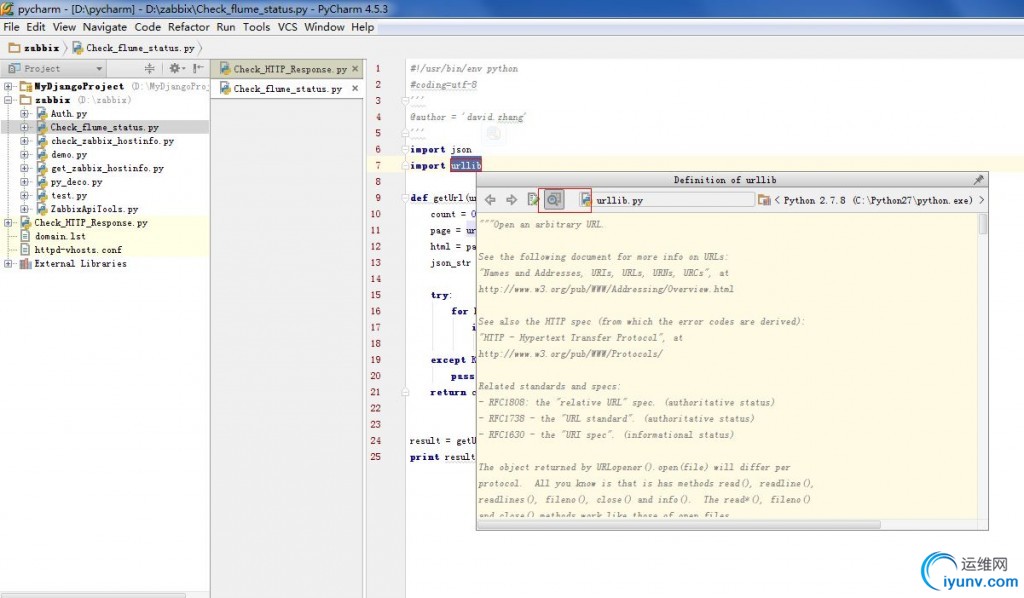The image size is (1024, 598).
Task: Select External Libraries in the tree
Action: coord(80,264)
